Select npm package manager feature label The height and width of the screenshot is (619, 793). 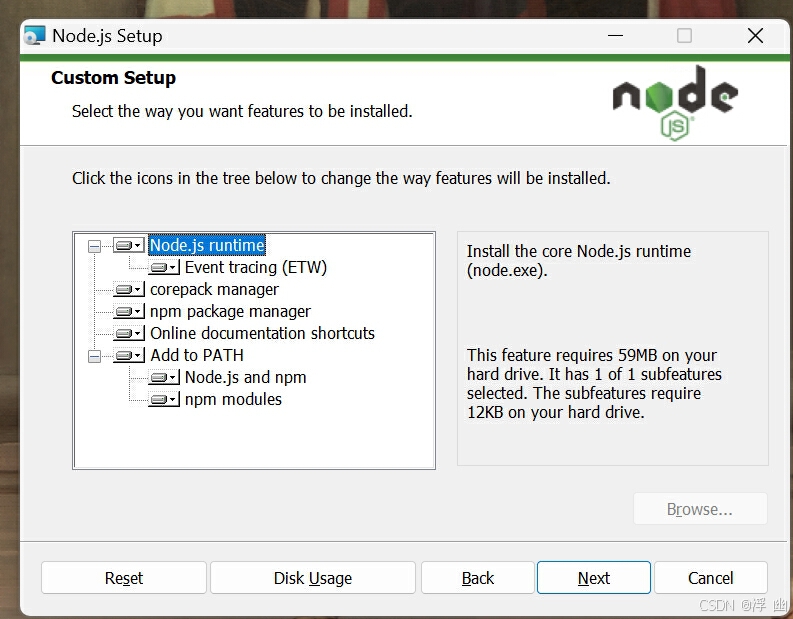point(231,311)
